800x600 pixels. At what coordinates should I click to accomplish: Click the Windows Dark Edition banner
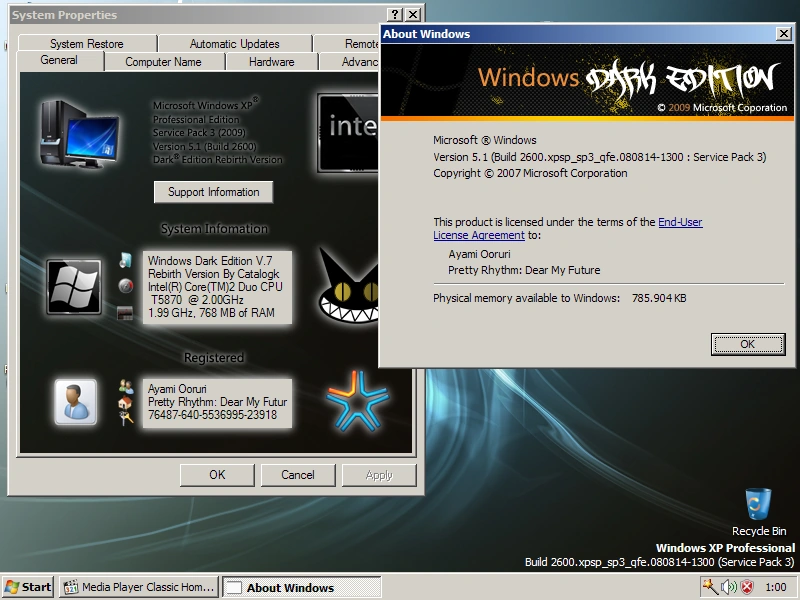point(587,82)
